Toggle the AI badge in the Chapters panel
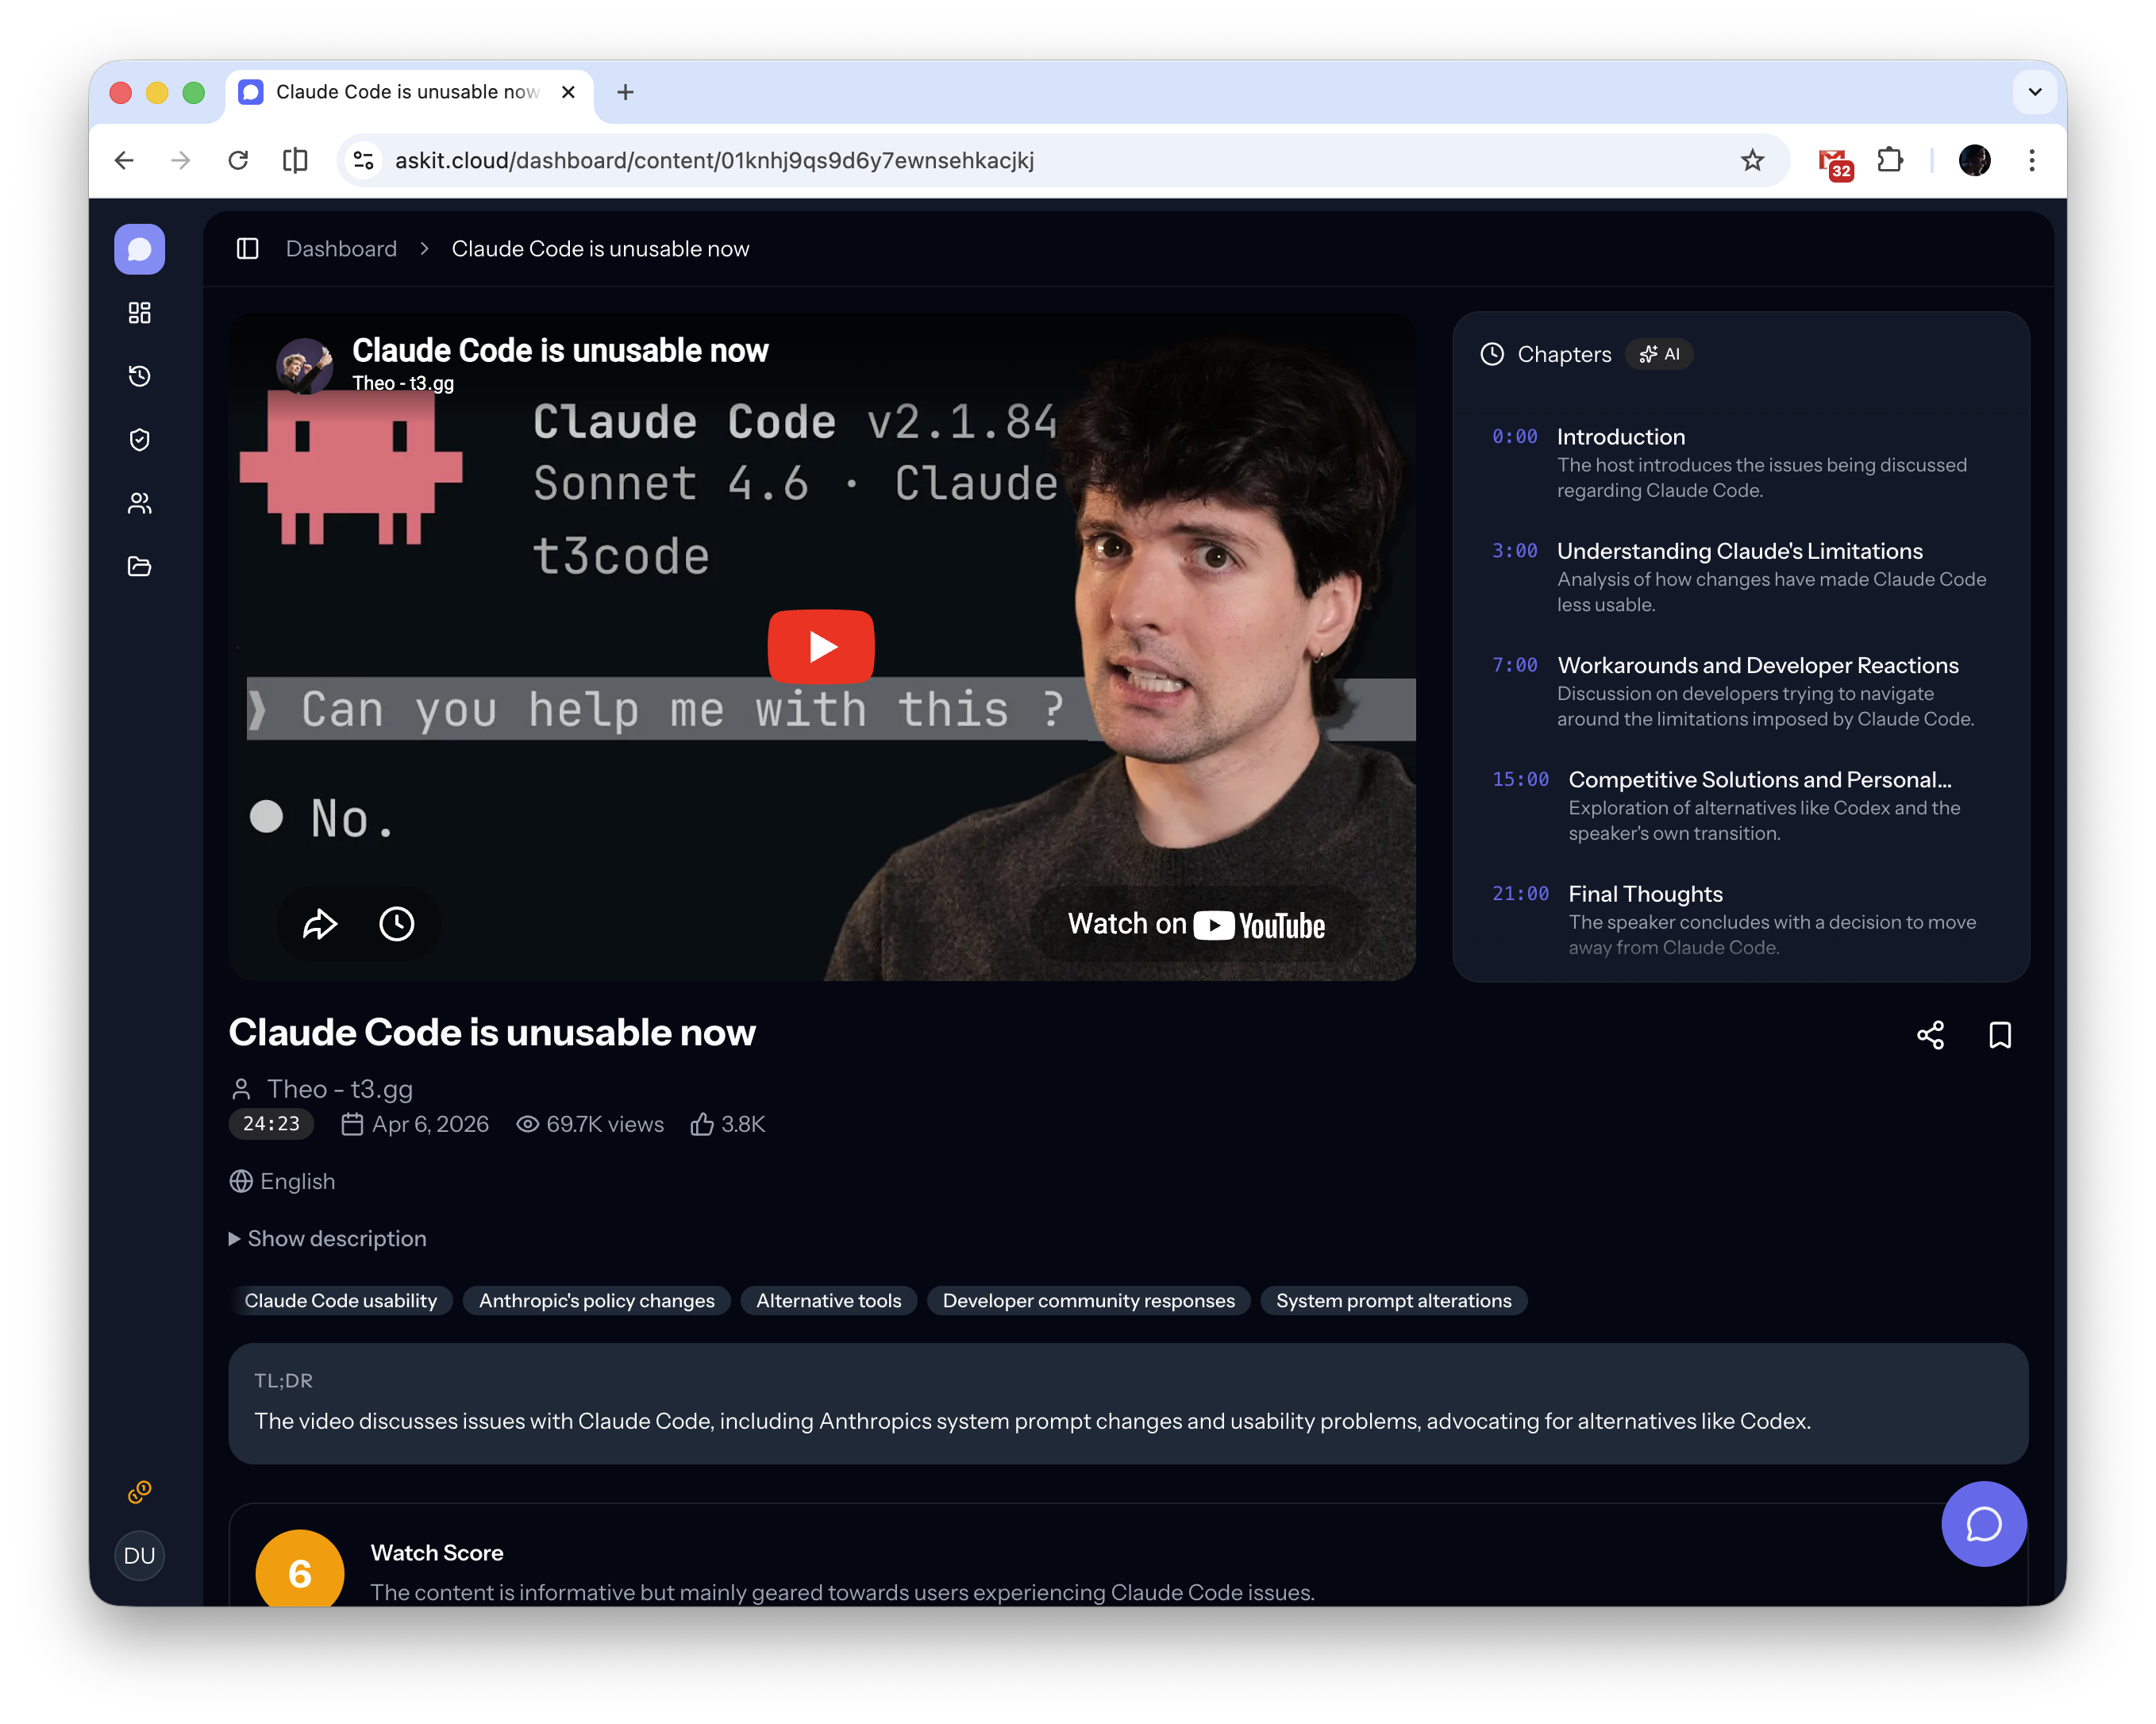This screenshot has height=1724, width=2156. [1659, 354]
